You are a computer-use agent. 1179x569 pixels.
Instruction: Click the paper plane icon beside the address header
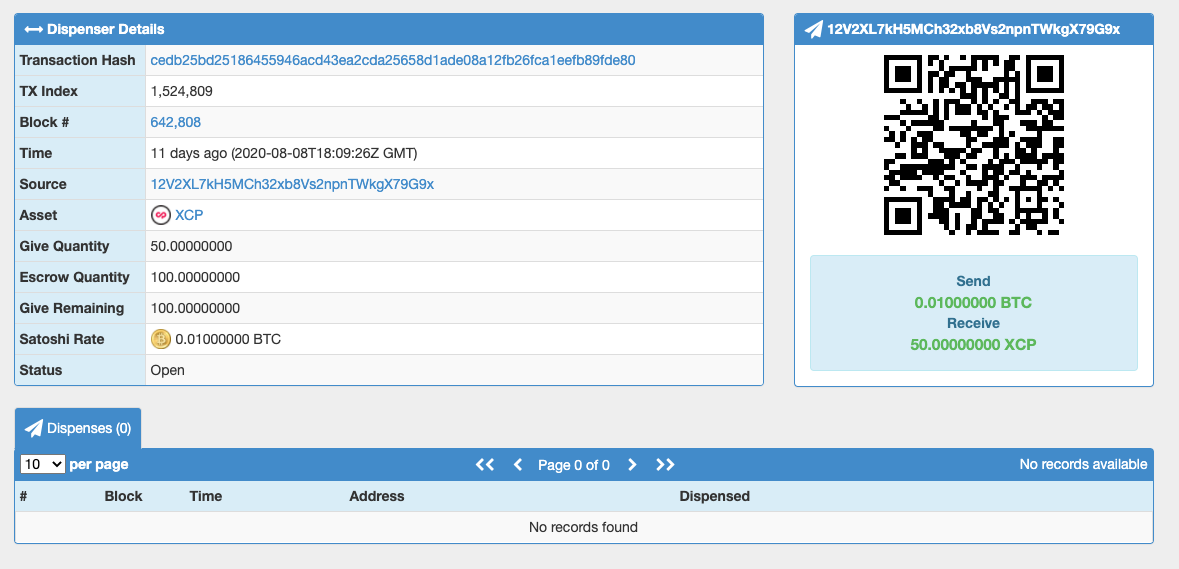(x=814, y=29)
